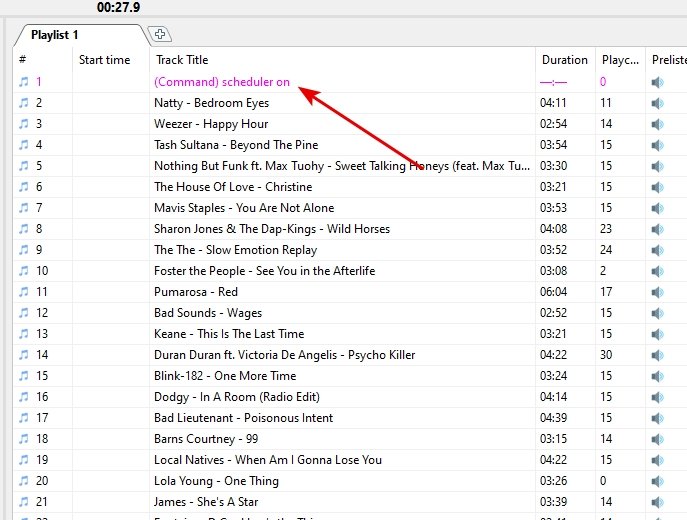Click music note icon beside track 7

click(24, 208)
